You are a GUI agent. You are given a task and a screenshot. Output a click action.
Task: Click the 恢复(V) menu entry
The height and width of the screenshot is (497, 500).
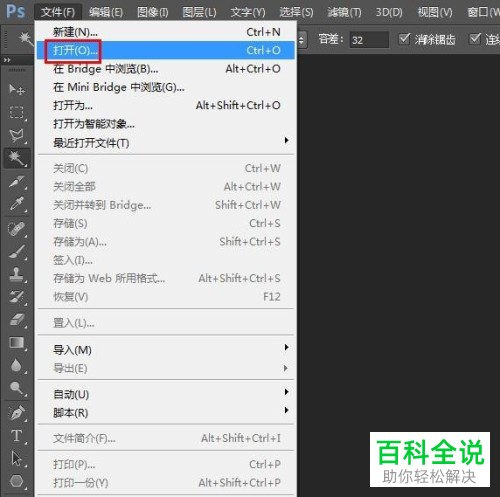click(x=166, y=296)
